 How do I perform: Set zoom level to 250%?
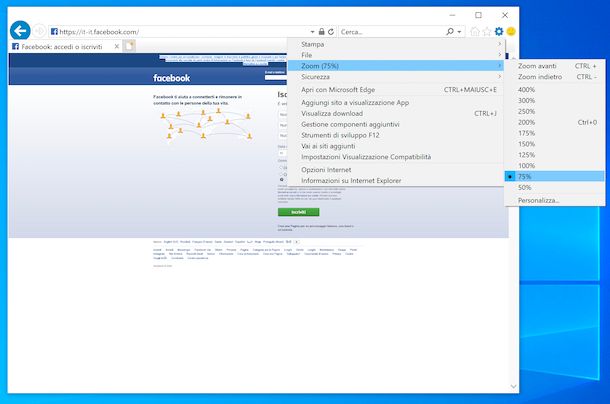pos(555,112)
